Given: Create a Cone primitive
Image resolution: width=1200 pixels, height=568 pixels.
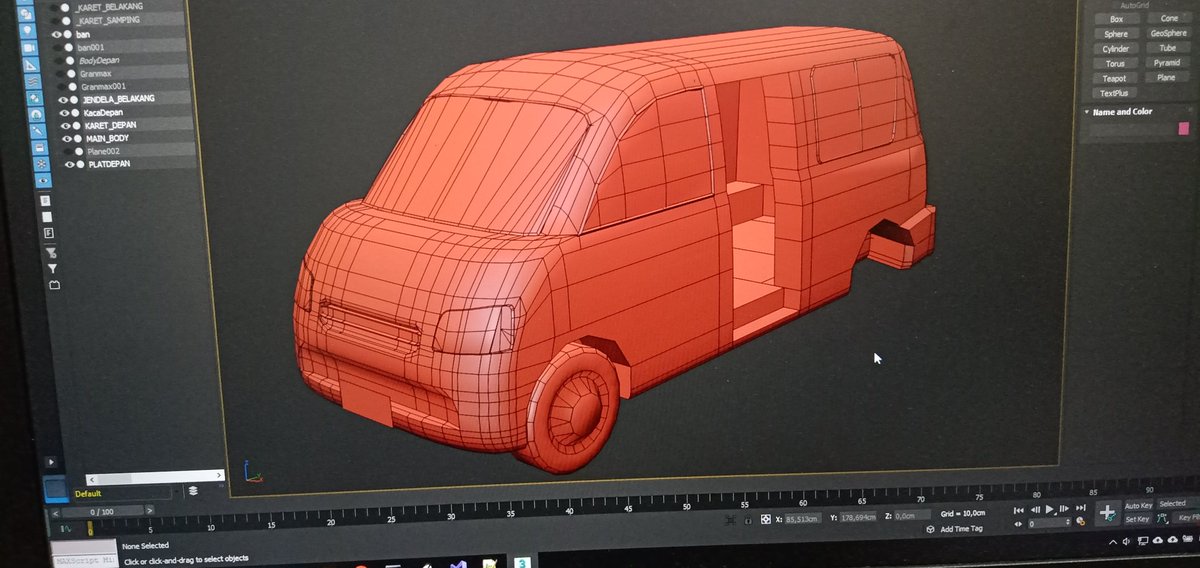Looking at the screenshot, I should click(1169, 18).
